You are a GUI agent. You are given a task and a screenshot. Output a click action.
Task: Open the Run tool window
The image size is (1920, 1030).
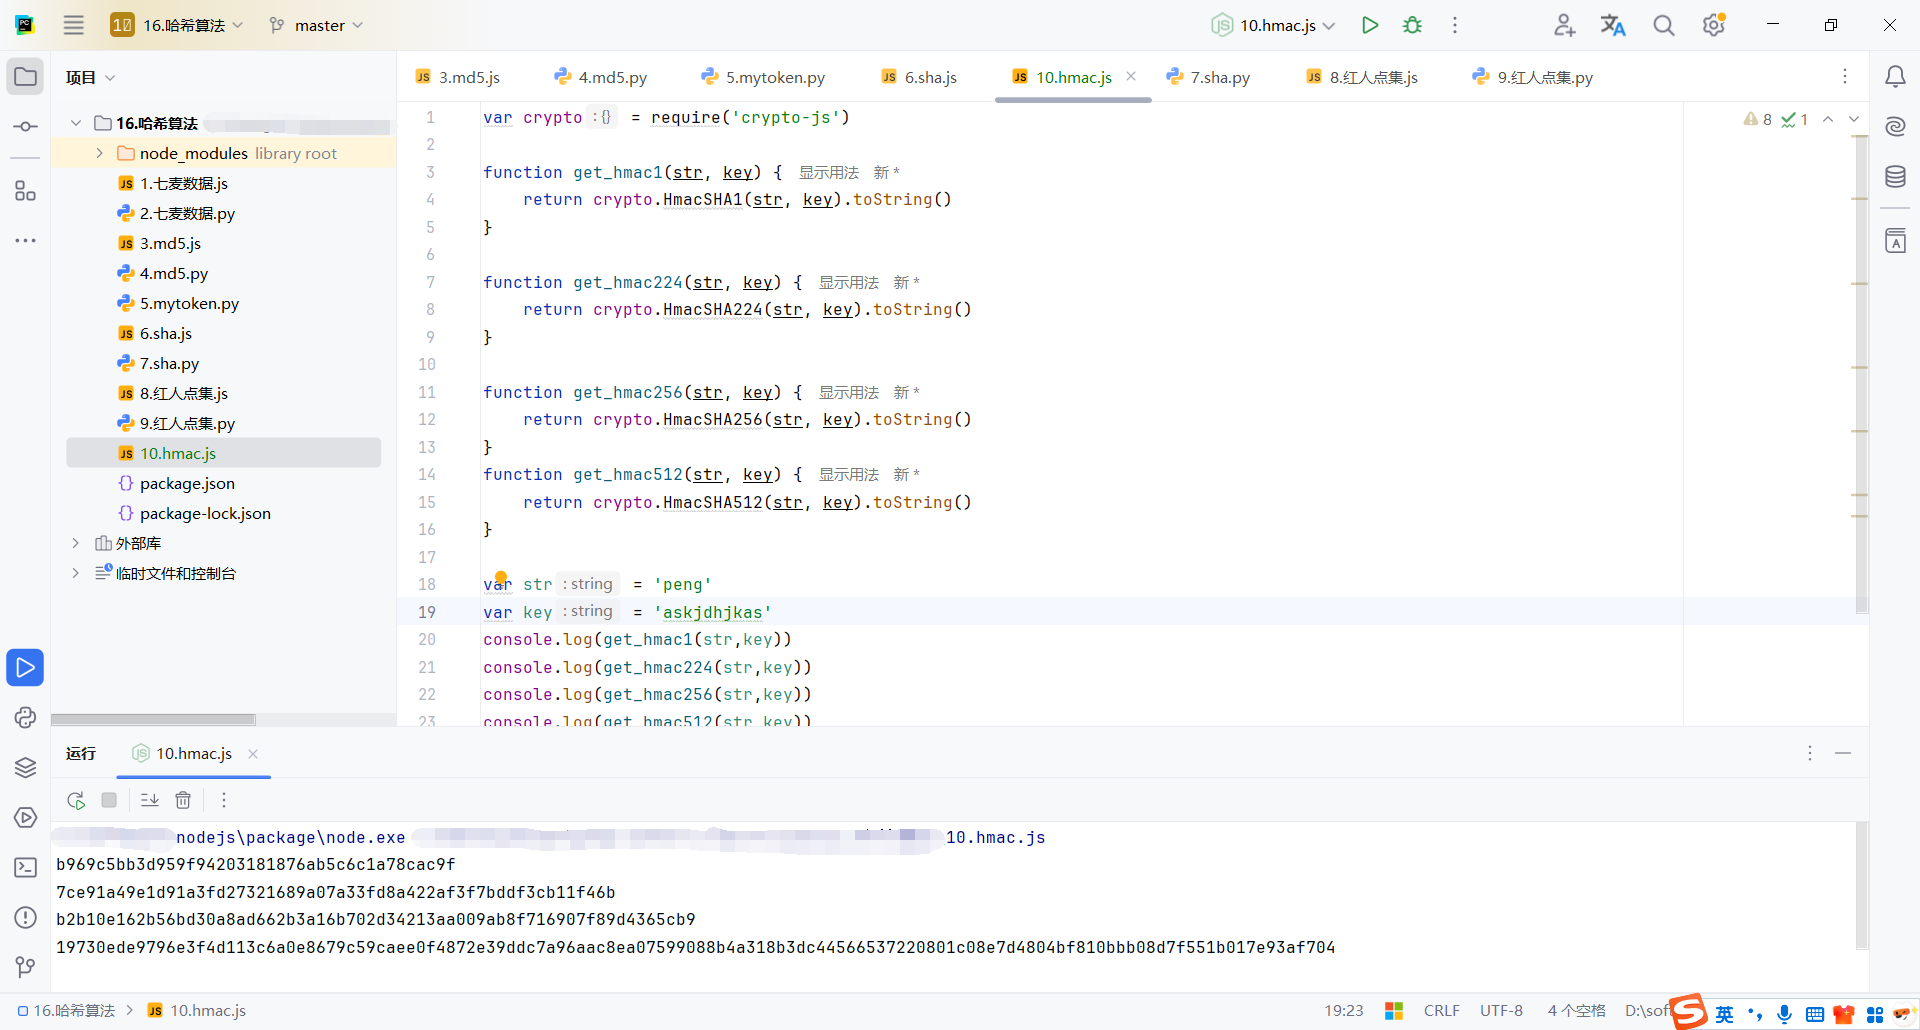tap(25, 667)
